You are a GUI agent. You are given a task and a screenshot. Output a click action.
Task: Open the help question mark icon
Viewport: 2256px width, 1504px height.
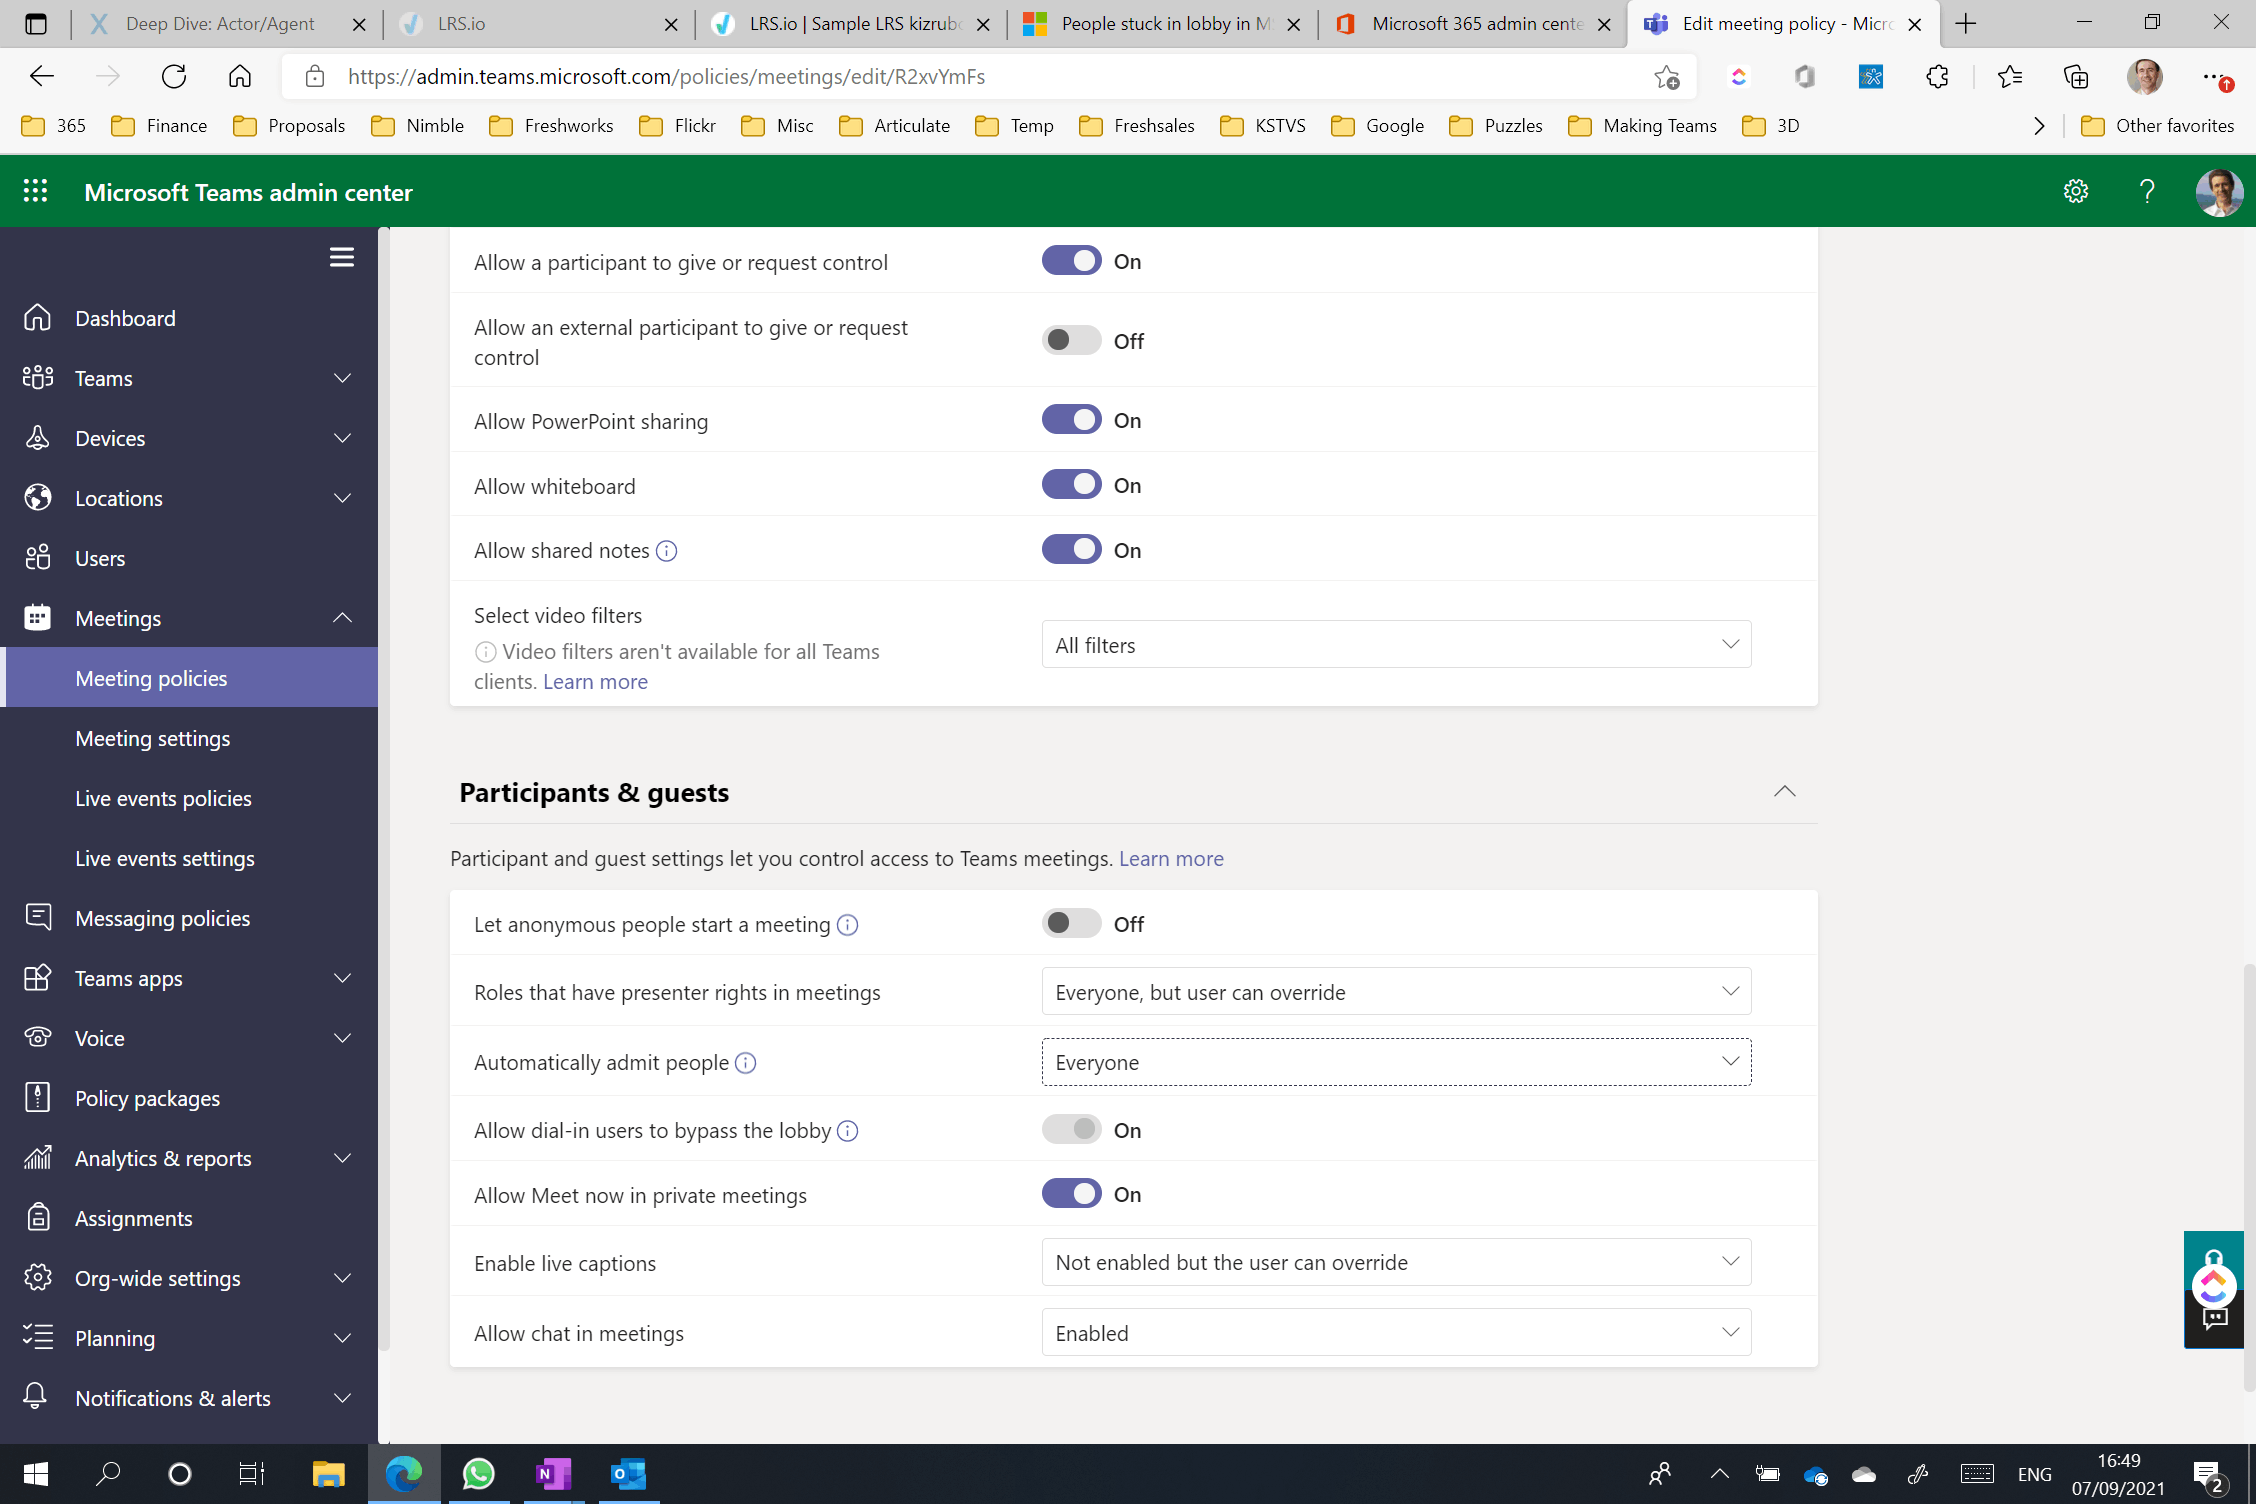(2146, 191)
